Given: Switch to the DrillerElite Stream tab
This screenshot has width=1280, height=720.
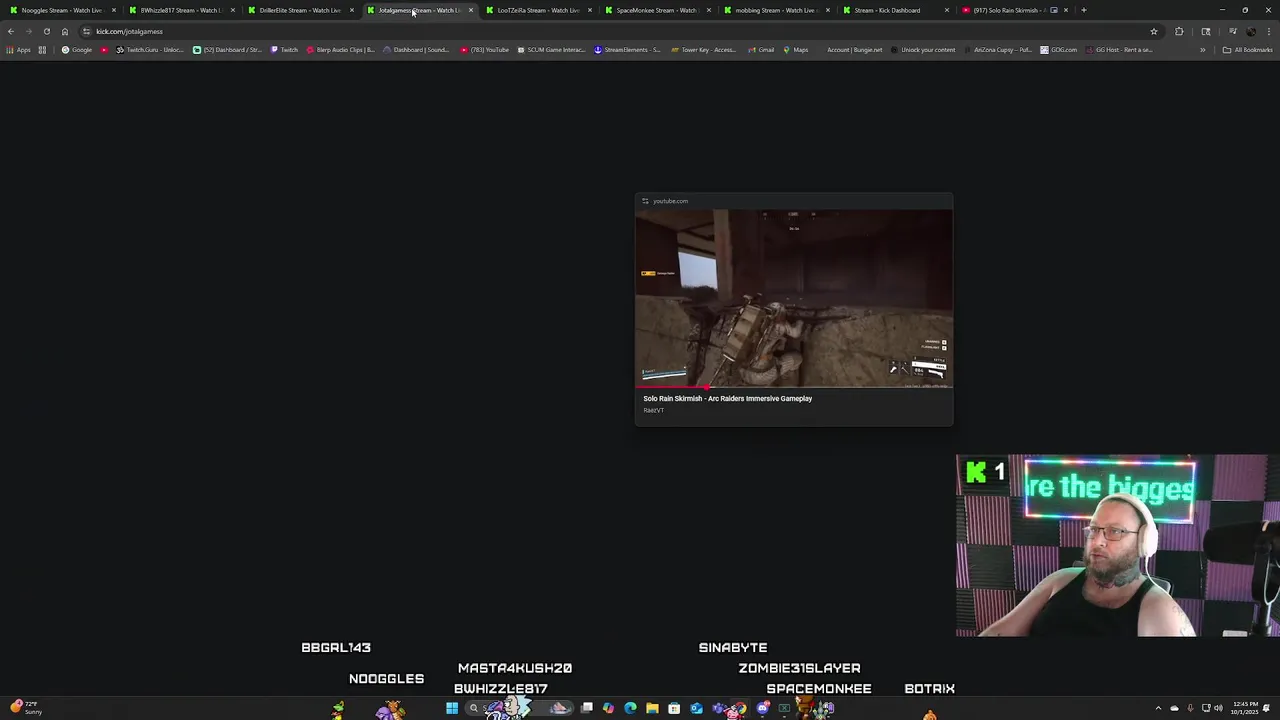Looking at the screenshot, I should coord(298,10).
